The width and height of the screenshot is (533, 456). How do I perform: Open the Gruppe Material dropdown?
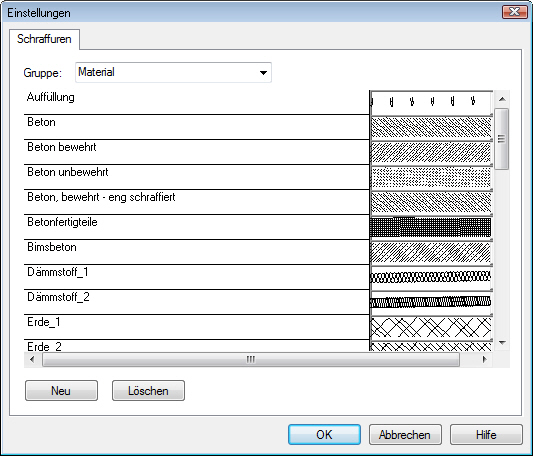tap(173, 72)
